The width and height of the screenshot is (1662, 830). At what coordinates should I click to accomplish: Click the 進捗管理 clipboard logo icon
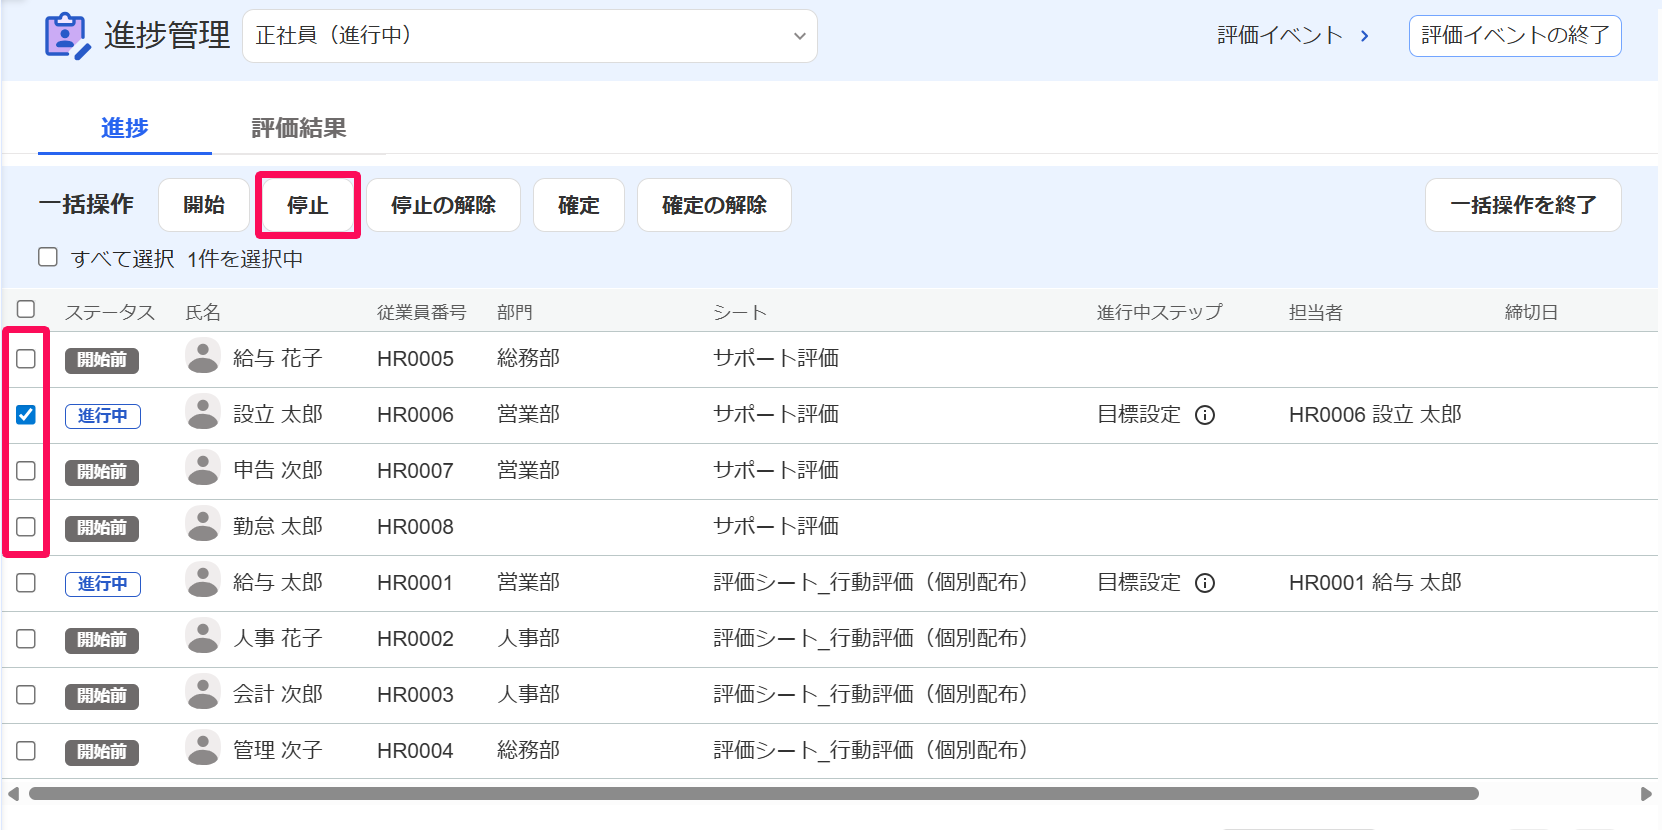click(67, 36)
